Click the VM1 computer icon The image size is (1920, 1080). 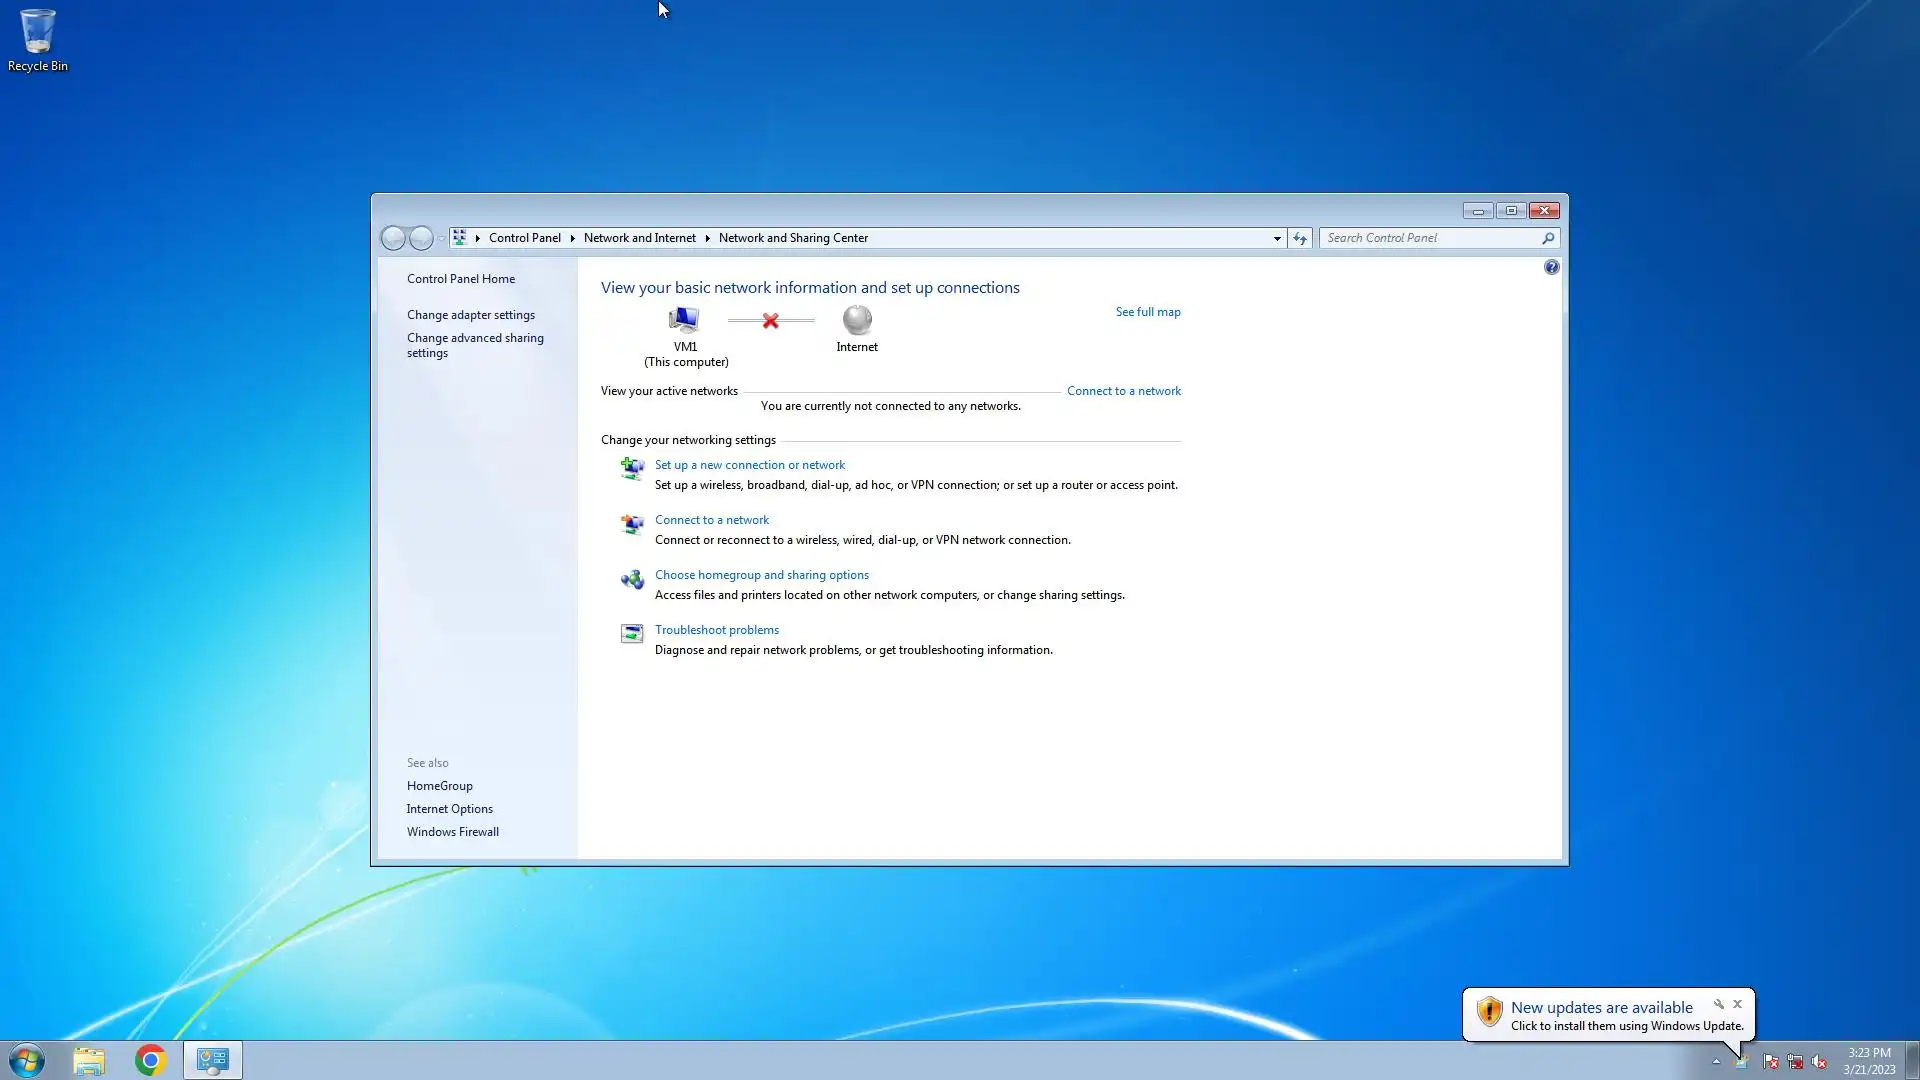coord(684,320)
